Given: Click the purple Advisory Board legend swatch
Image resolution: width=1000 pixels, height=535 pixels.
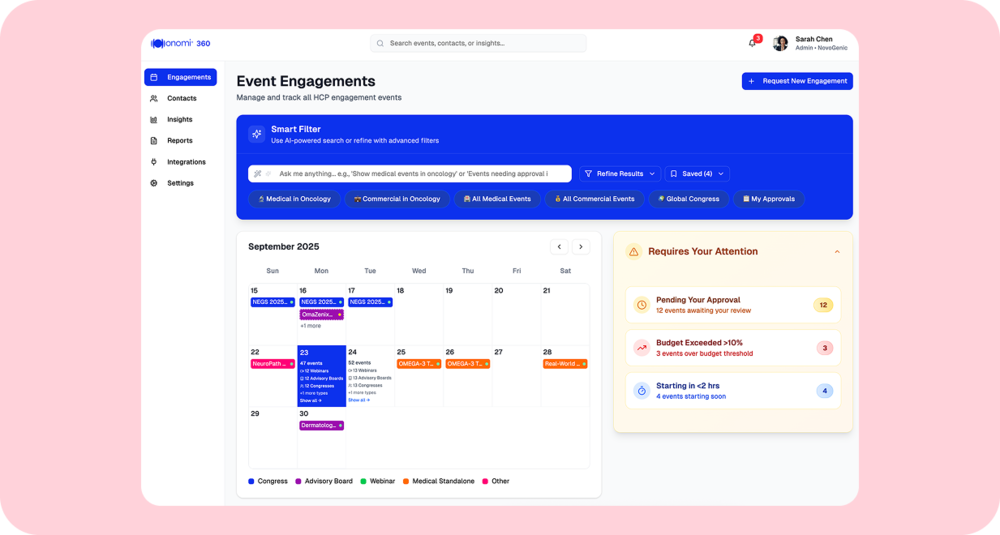Looking at the screenshot, I should pos(298,481).
